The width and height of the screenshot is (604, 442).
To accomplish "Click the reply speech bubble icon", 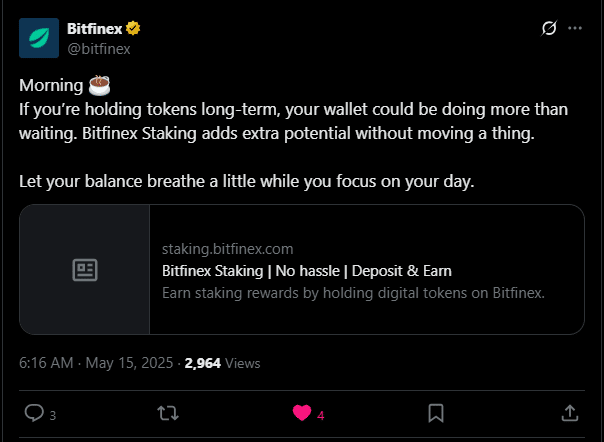I will coord(34,413).
